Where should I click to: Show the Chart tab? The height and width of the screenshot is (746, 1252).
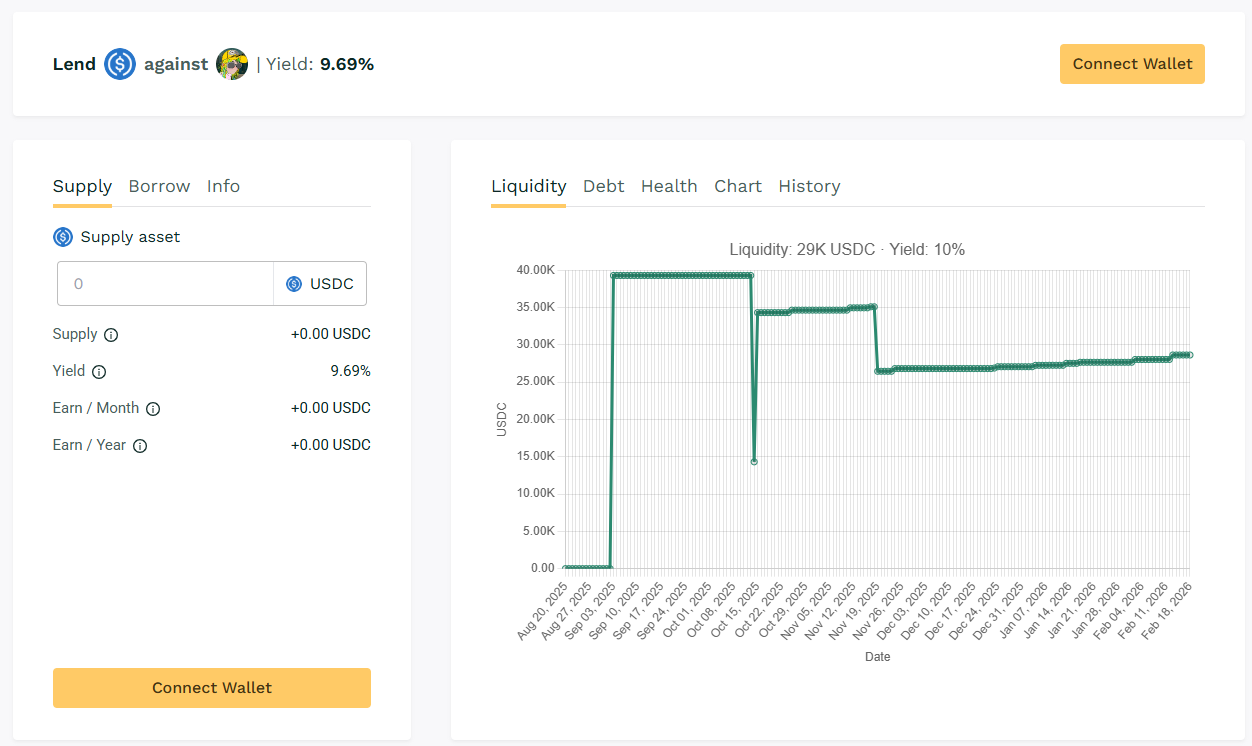(x=738, y=186)
